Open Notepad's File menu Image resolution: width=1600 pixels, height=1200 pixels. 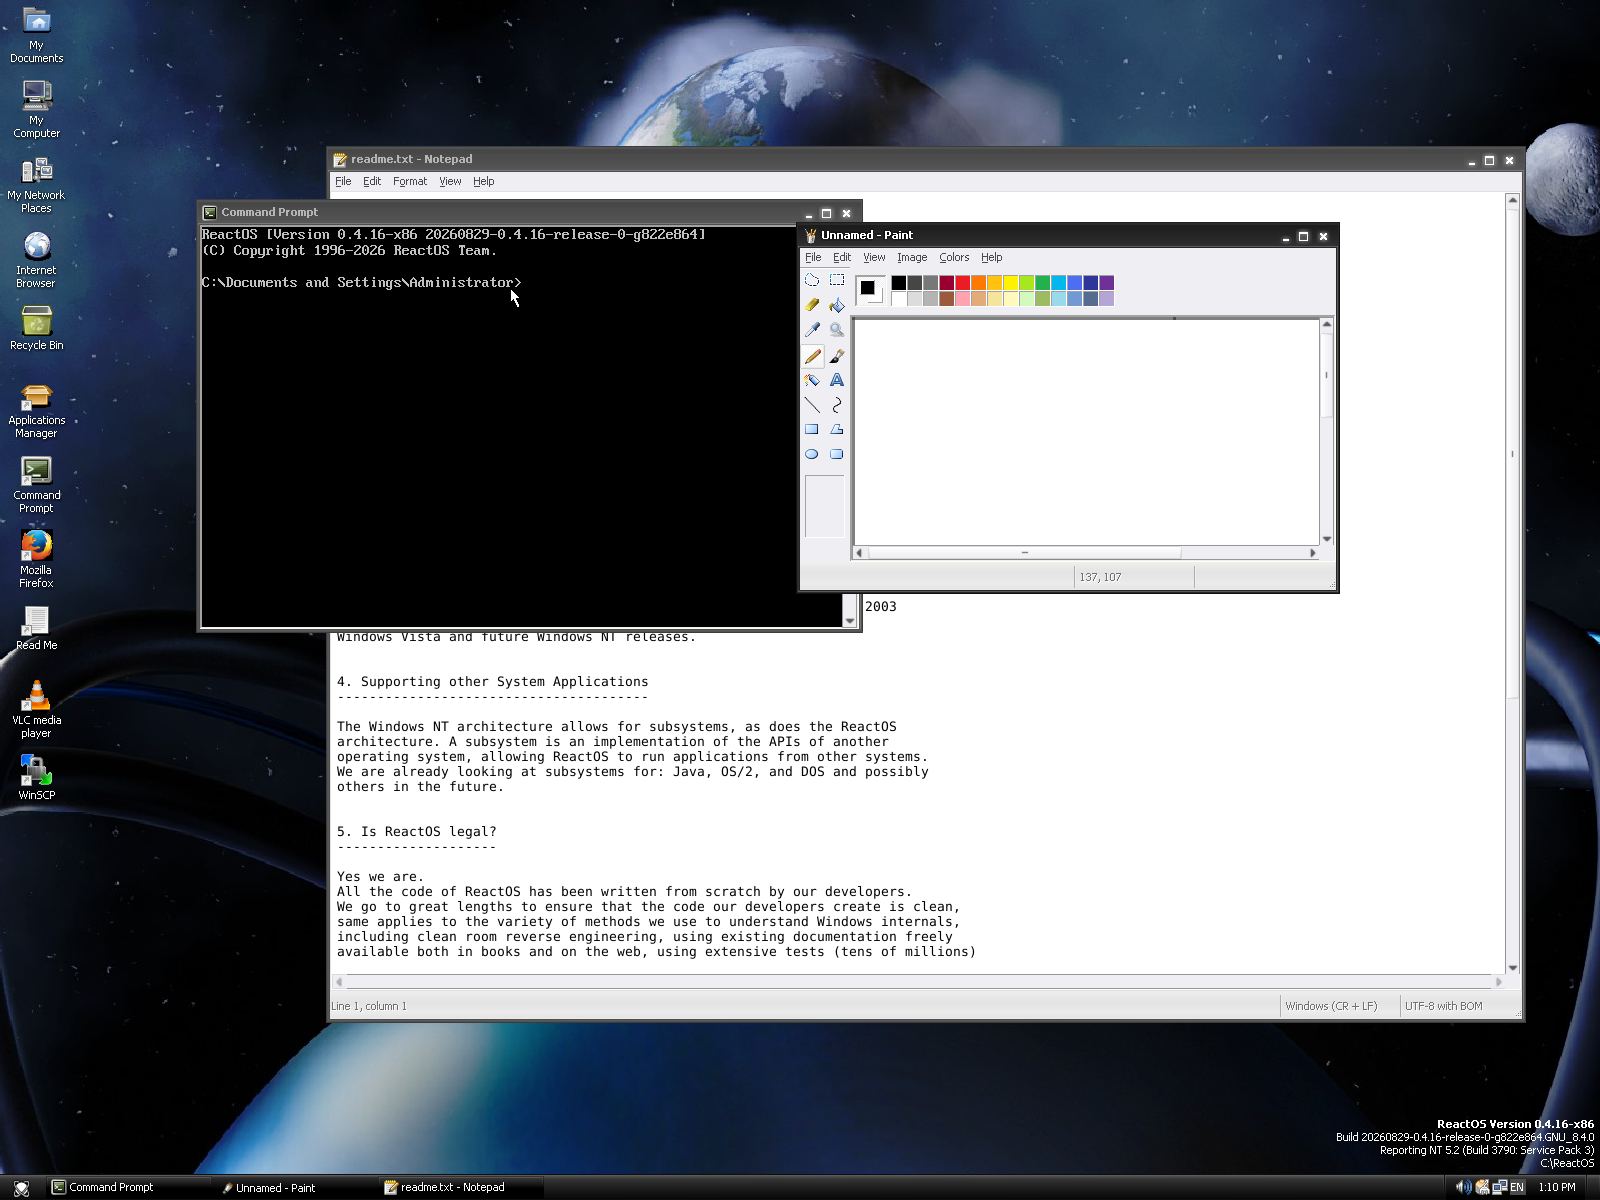click(x=343, y=181)
